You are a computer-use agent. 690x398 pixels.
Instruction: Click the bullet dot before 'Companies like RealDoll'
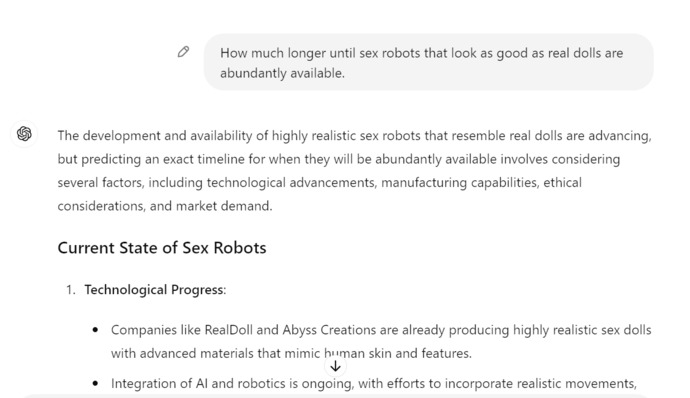click(x=95, y=330)
